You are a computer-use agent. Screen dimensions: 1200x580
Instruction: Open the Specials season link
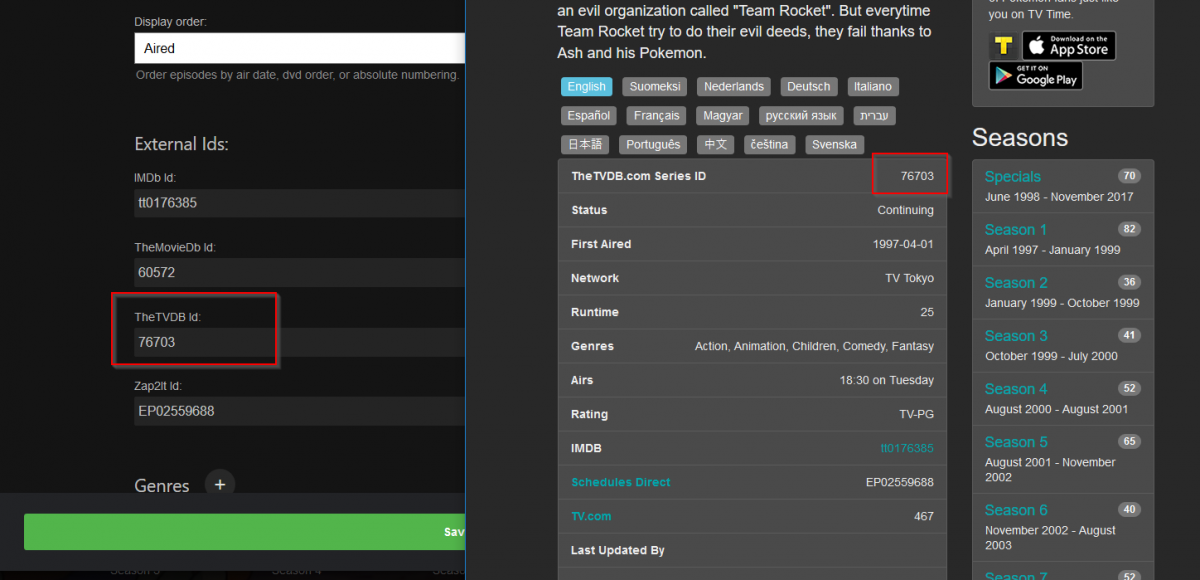1012,177
